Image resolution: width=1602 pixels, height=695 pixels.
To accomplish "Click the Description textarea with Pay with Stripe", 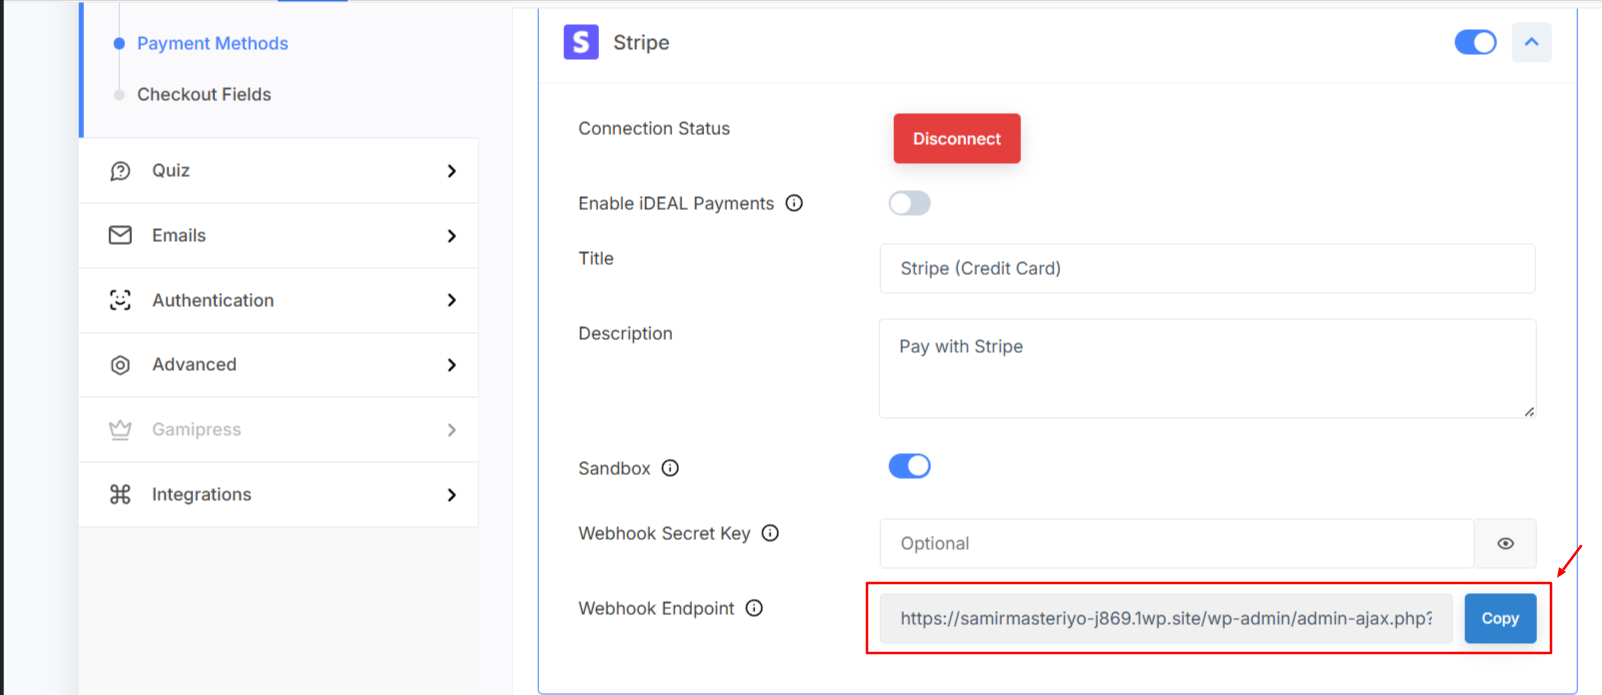I will click(x=1207, y=368).
